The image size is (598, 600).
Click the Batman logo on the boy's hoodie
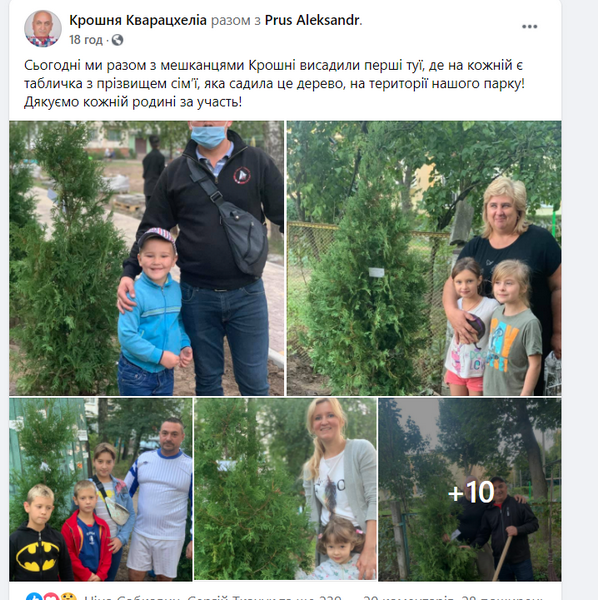click(37, 556)
